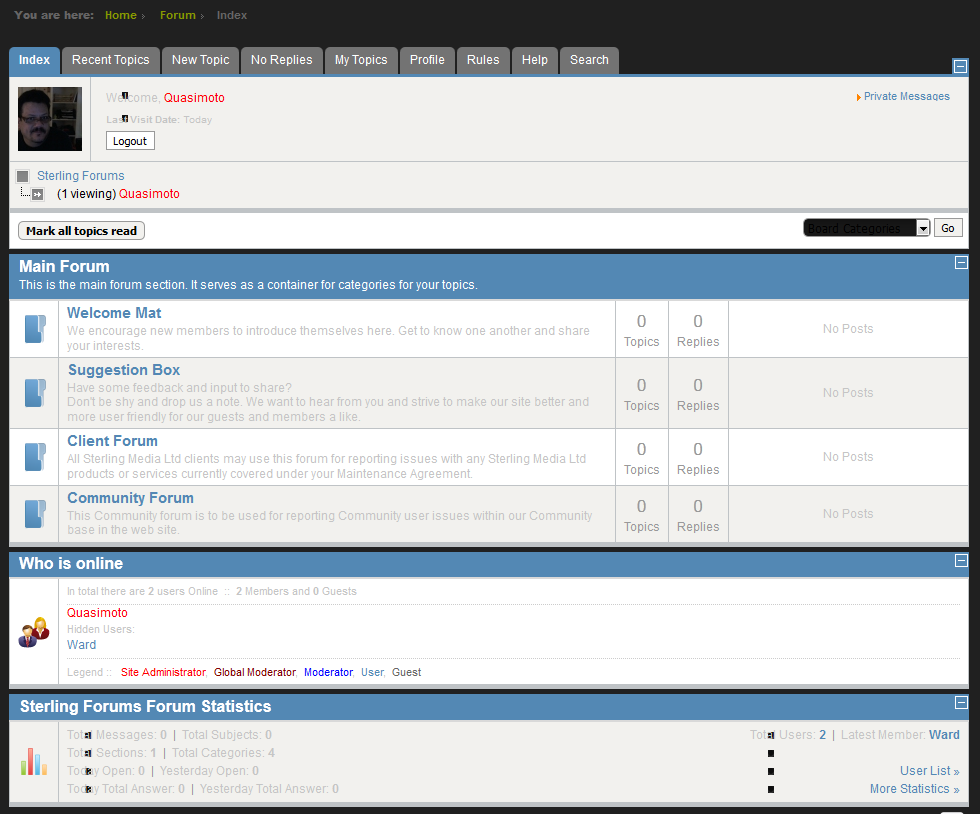Viewport: 980px width, 814px height.
Task: Click the Welcome Mat folder icon
Action: tap(35, 329)
